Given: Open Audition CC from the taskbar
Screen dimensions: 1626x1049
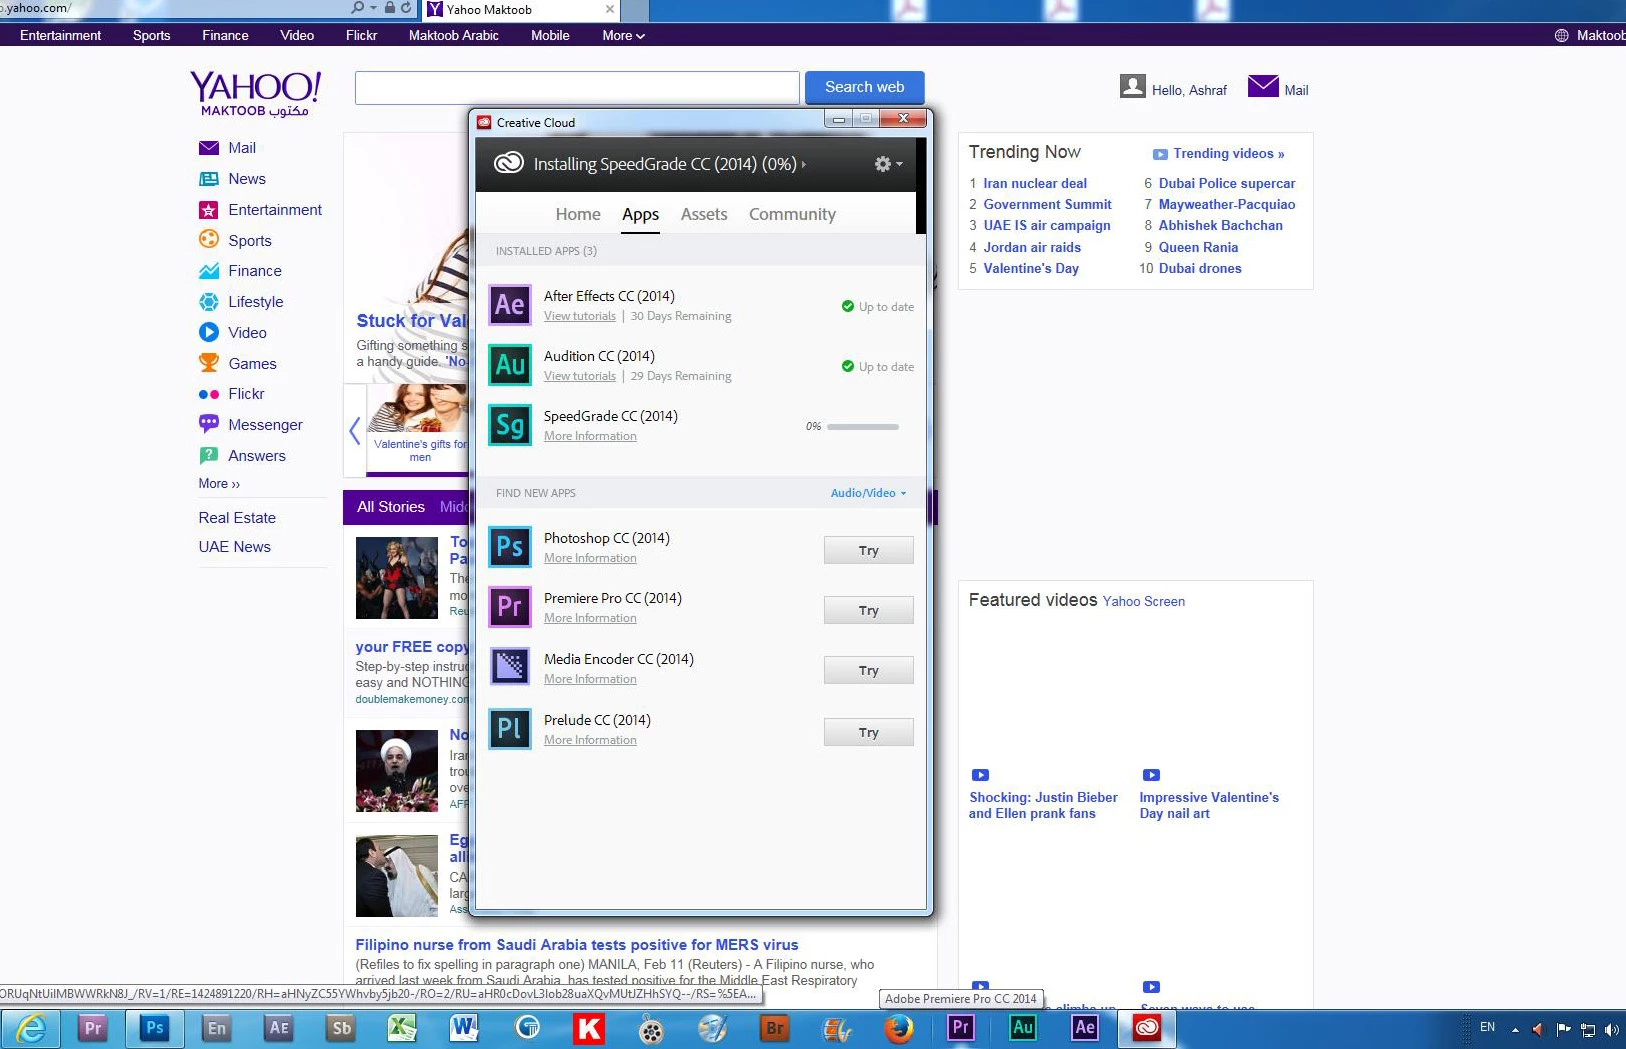Looking at the screenshot, I should [x=1023, y=1028].
